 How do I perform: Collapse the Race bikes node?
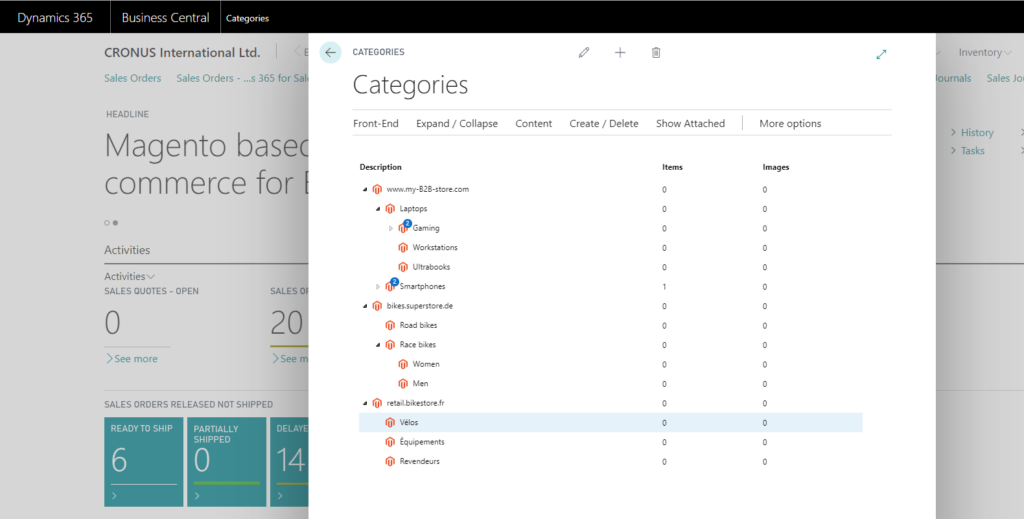378,345
